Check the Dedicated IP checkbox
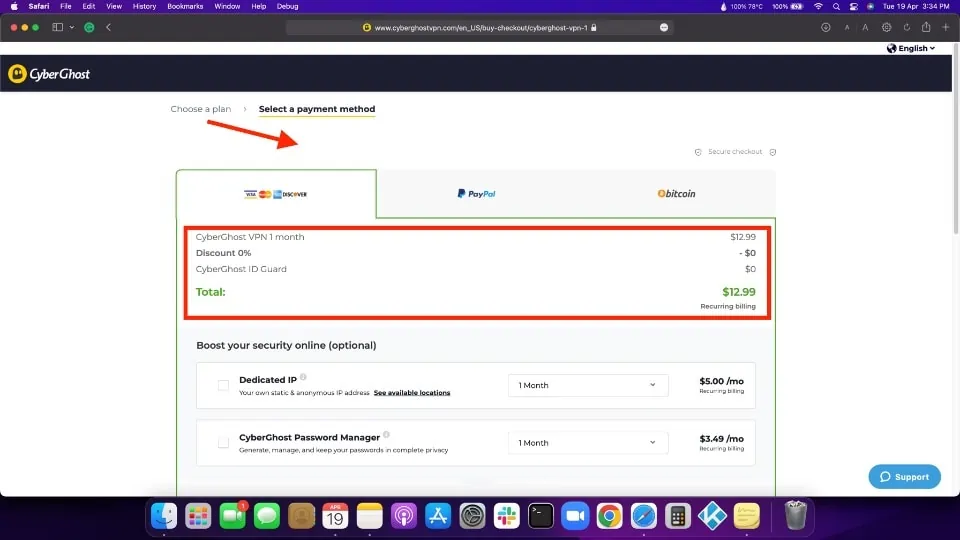The image size is (960, 540). [223, 385]
